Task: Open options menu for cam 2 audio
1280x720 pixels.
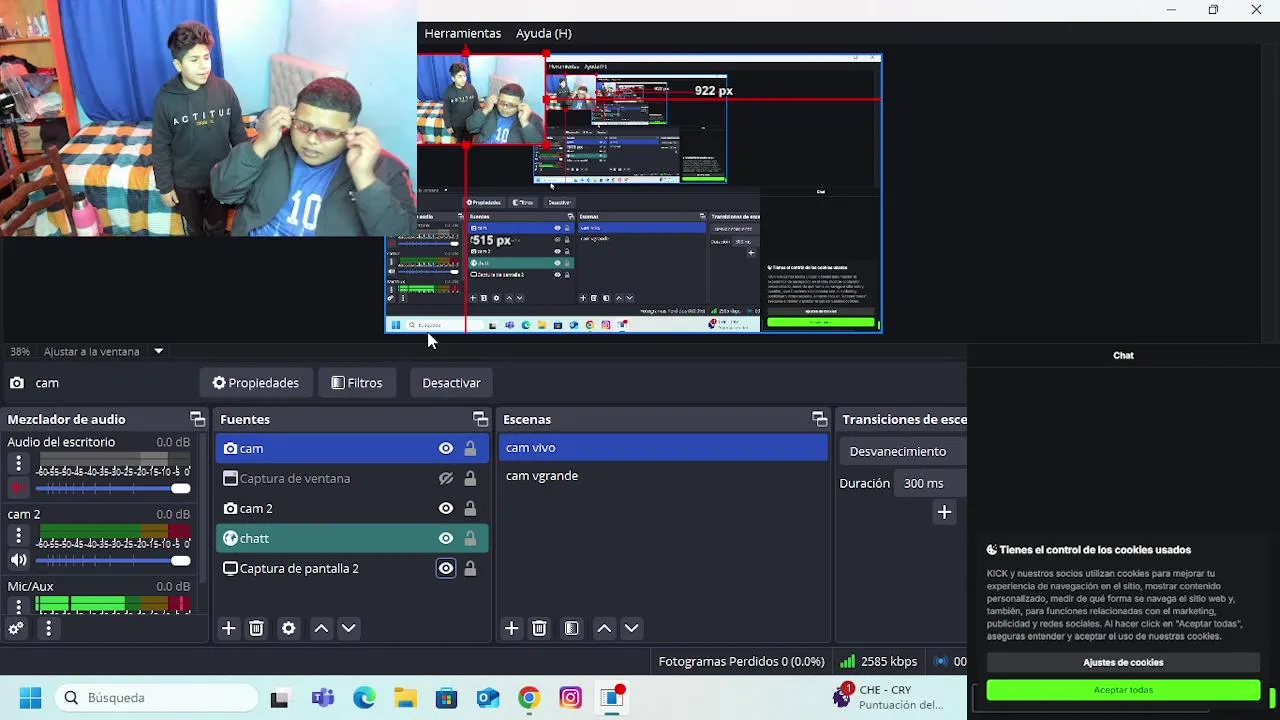Action: [18, 535]
